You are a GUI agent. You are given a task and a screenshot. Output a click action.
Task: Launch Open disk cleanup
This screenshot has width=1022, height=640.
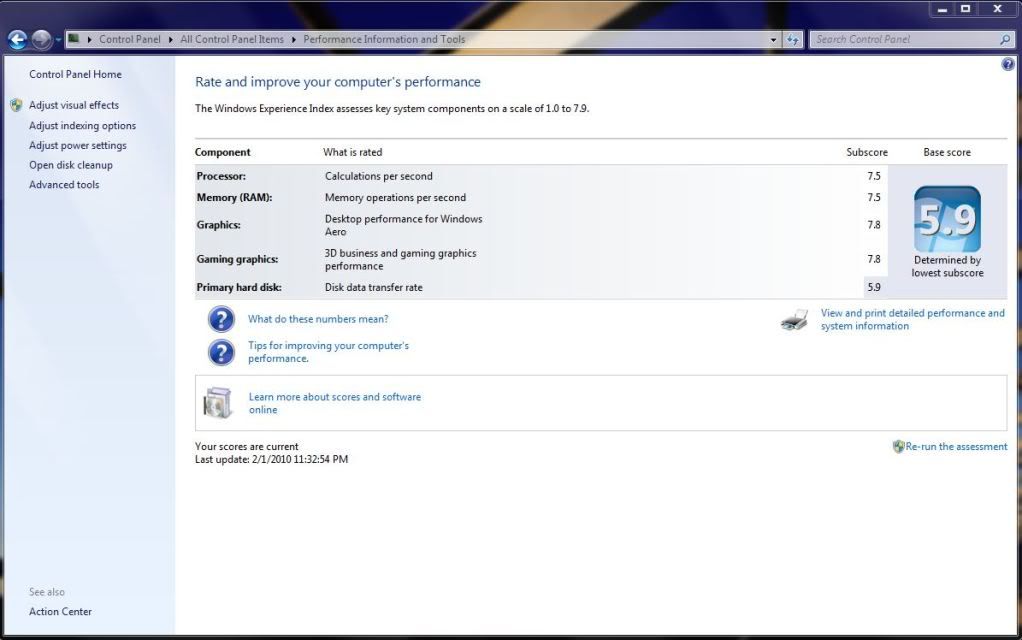(x=70, y=165)
